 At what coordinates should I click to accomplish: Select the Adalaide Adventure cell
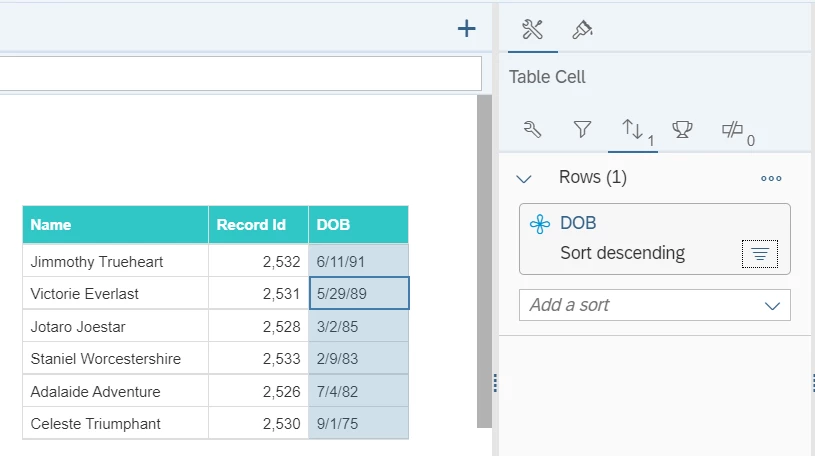(115, 392)
